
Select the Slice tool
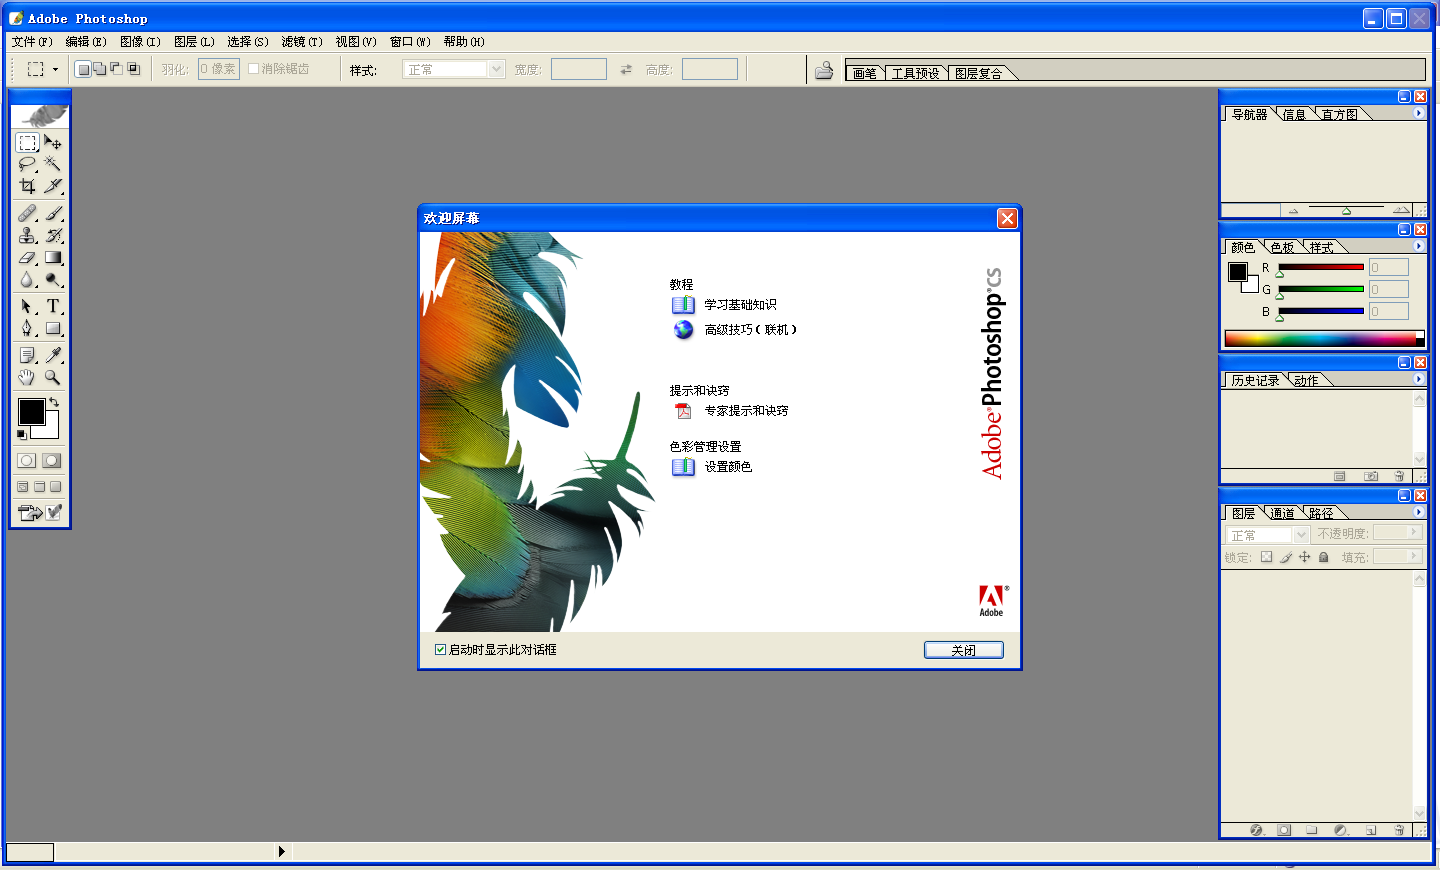pos(53,186)
